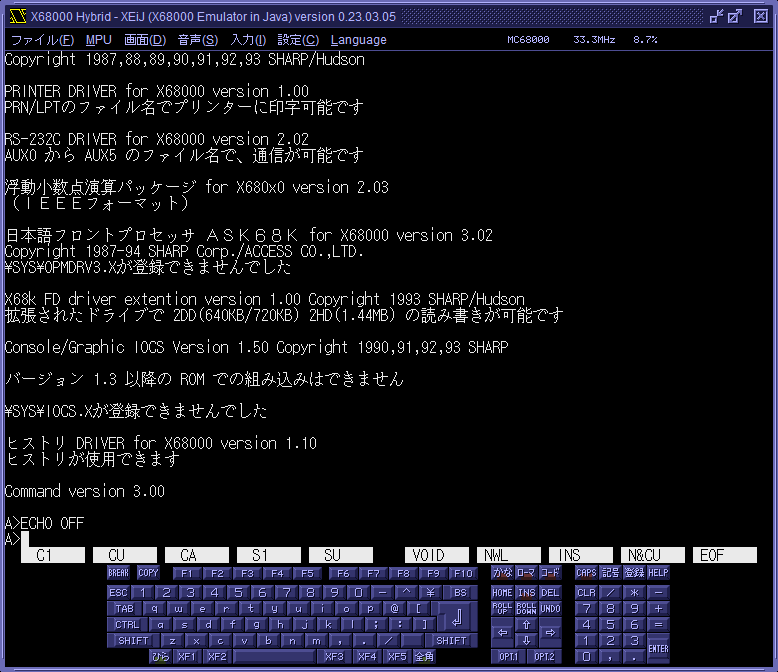Click the numeric keypad ENTER key
The image size is (778, 672).
click(658, 648)
